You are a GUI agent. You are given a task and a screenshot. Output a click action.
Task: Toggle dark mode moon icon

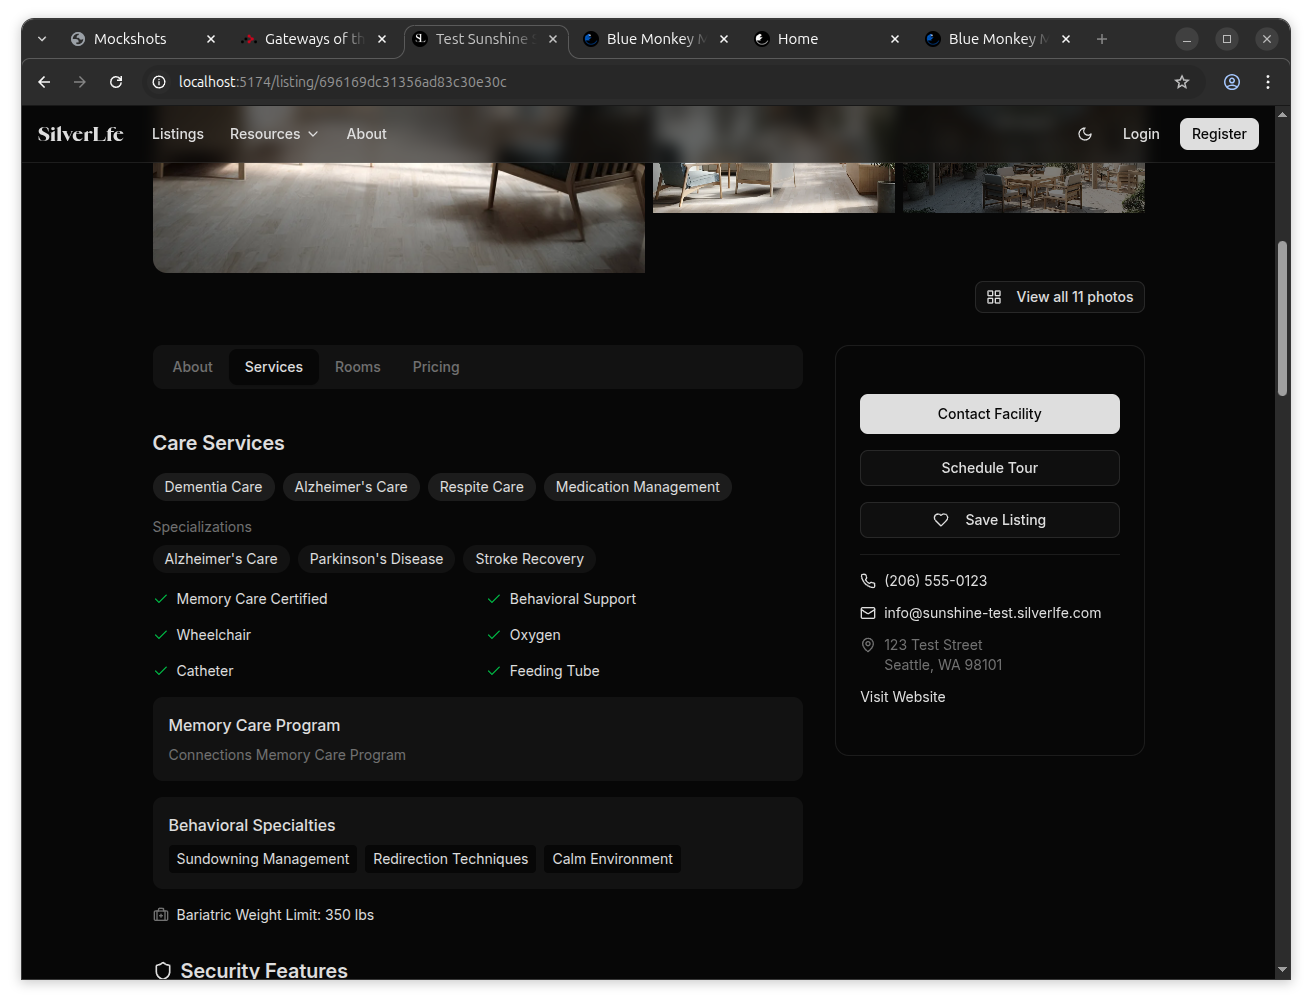point(1085,134)
